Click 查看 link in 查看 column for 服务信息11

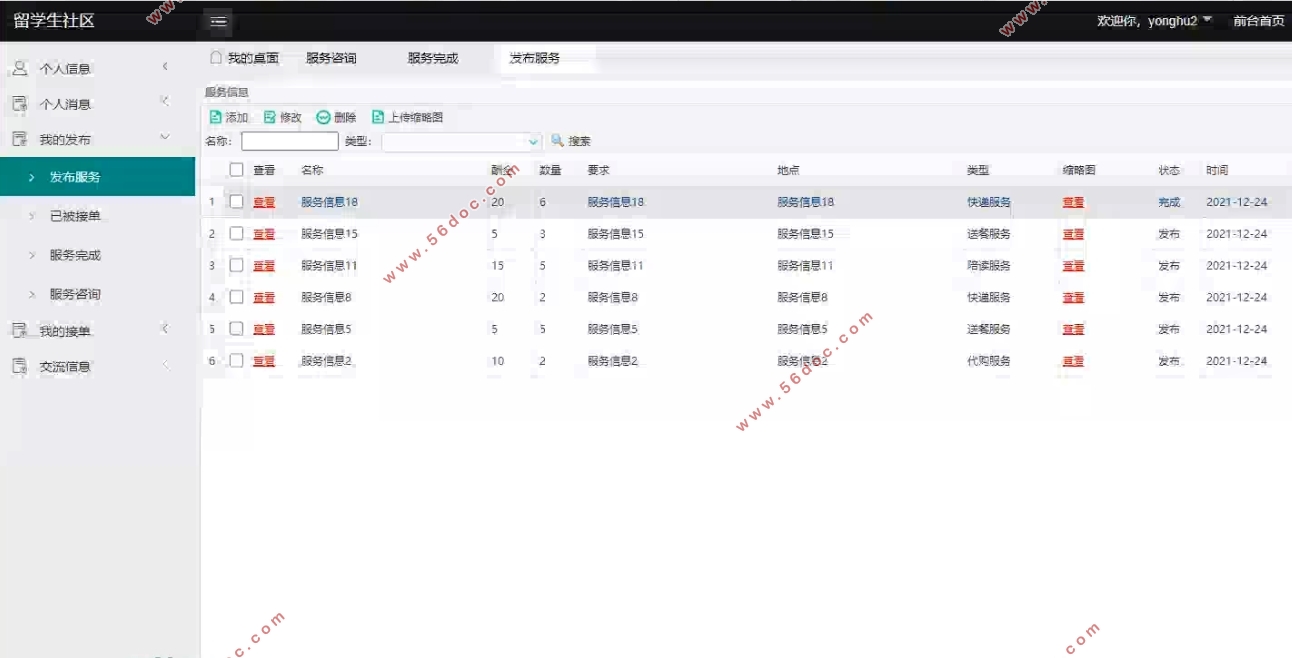click(264, 266)
